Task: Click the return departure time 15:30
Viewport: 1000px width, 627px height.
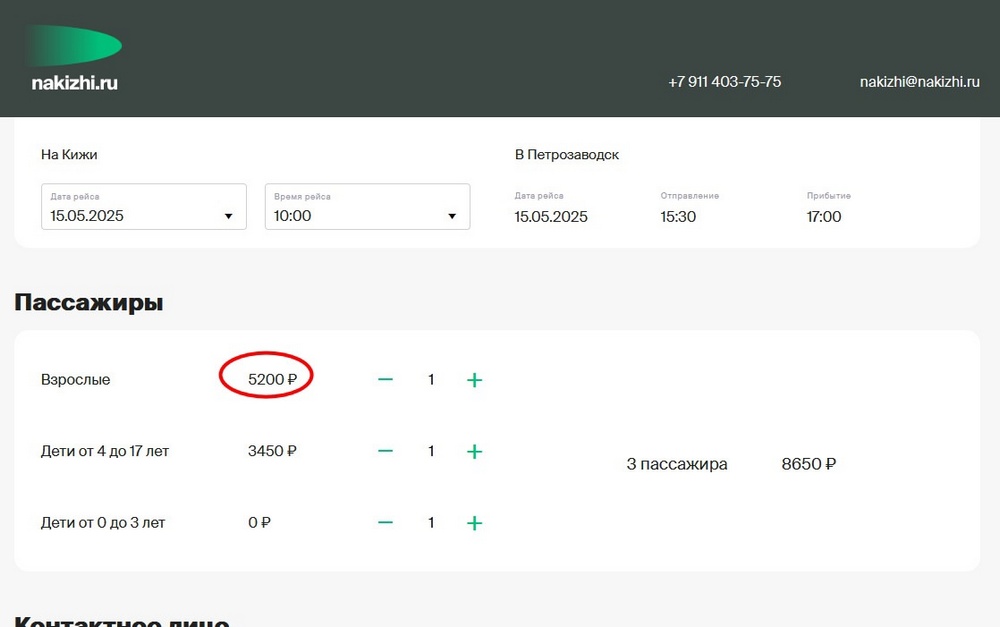Action: [x=678, y=216]
